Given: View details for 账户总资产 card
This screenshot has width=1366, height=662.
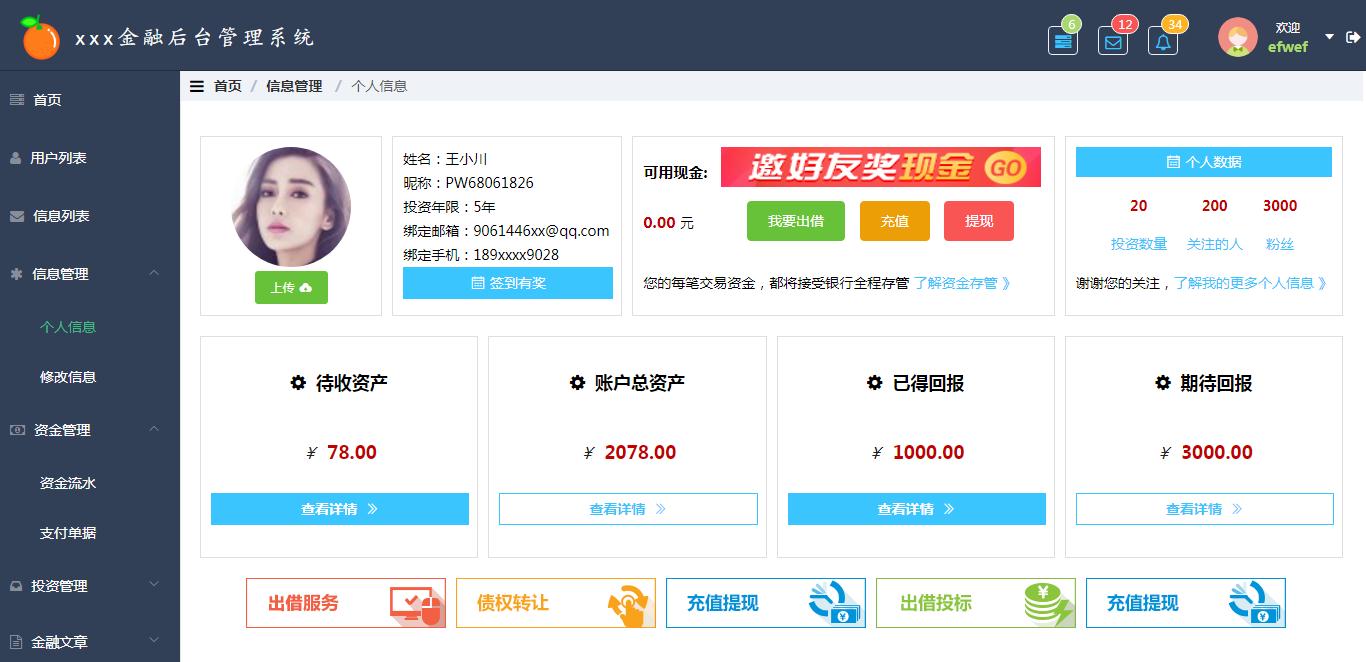Looking at the screenshot, I should (628, 509).
